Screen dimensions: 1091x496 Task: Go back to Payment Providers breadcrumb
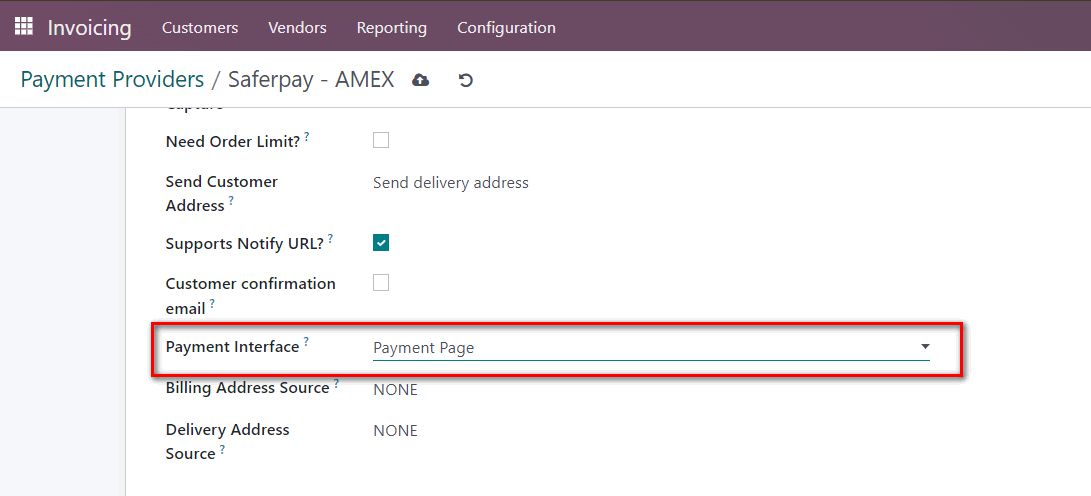coord(112,80)
